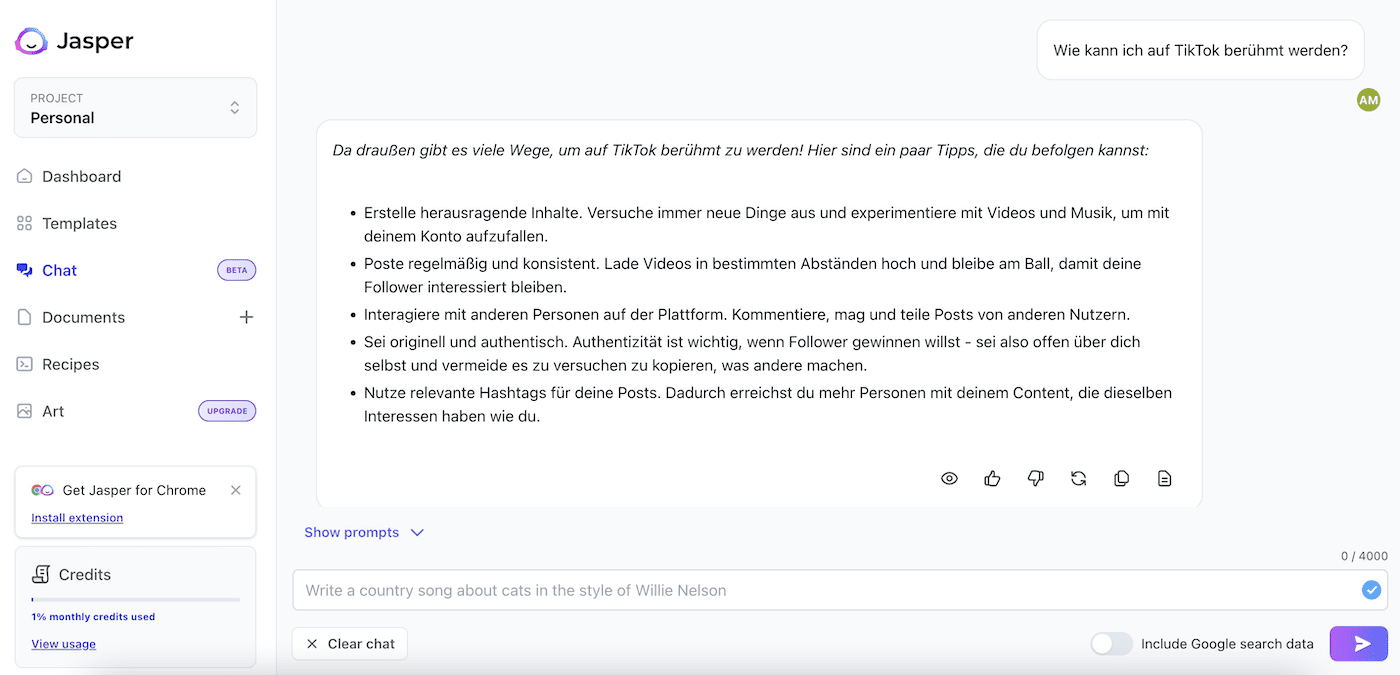Click the Recipes terminal icon

(x=25, y=365)
